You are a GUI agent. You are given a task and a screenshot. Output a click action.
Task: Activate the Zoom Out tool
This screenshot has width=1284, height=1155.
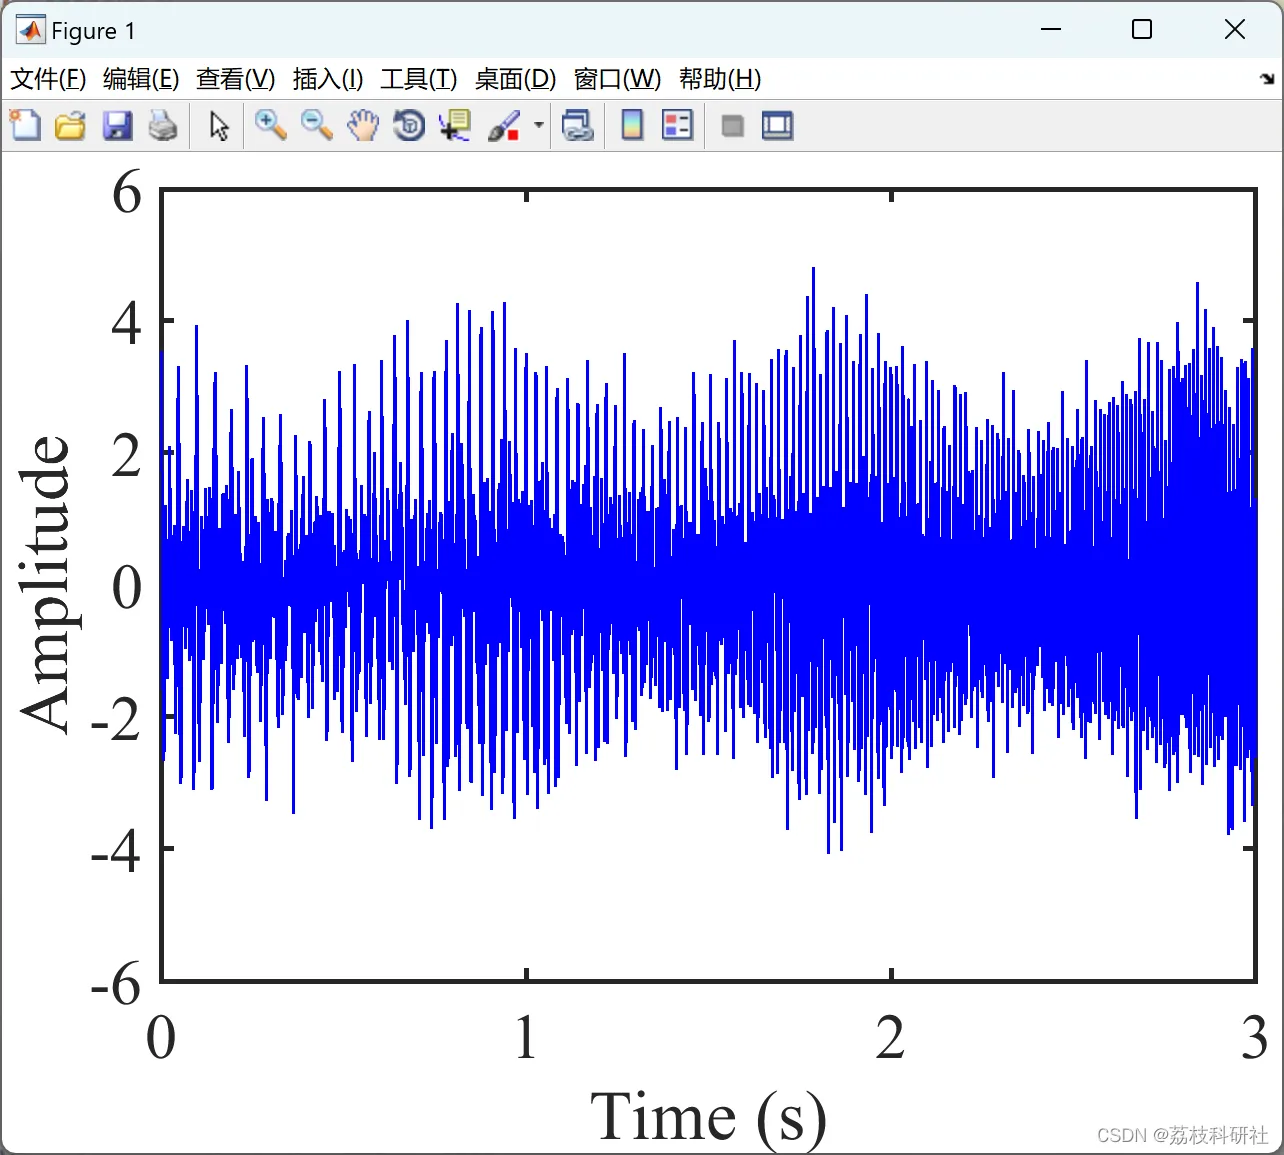[x=317, y=125]
